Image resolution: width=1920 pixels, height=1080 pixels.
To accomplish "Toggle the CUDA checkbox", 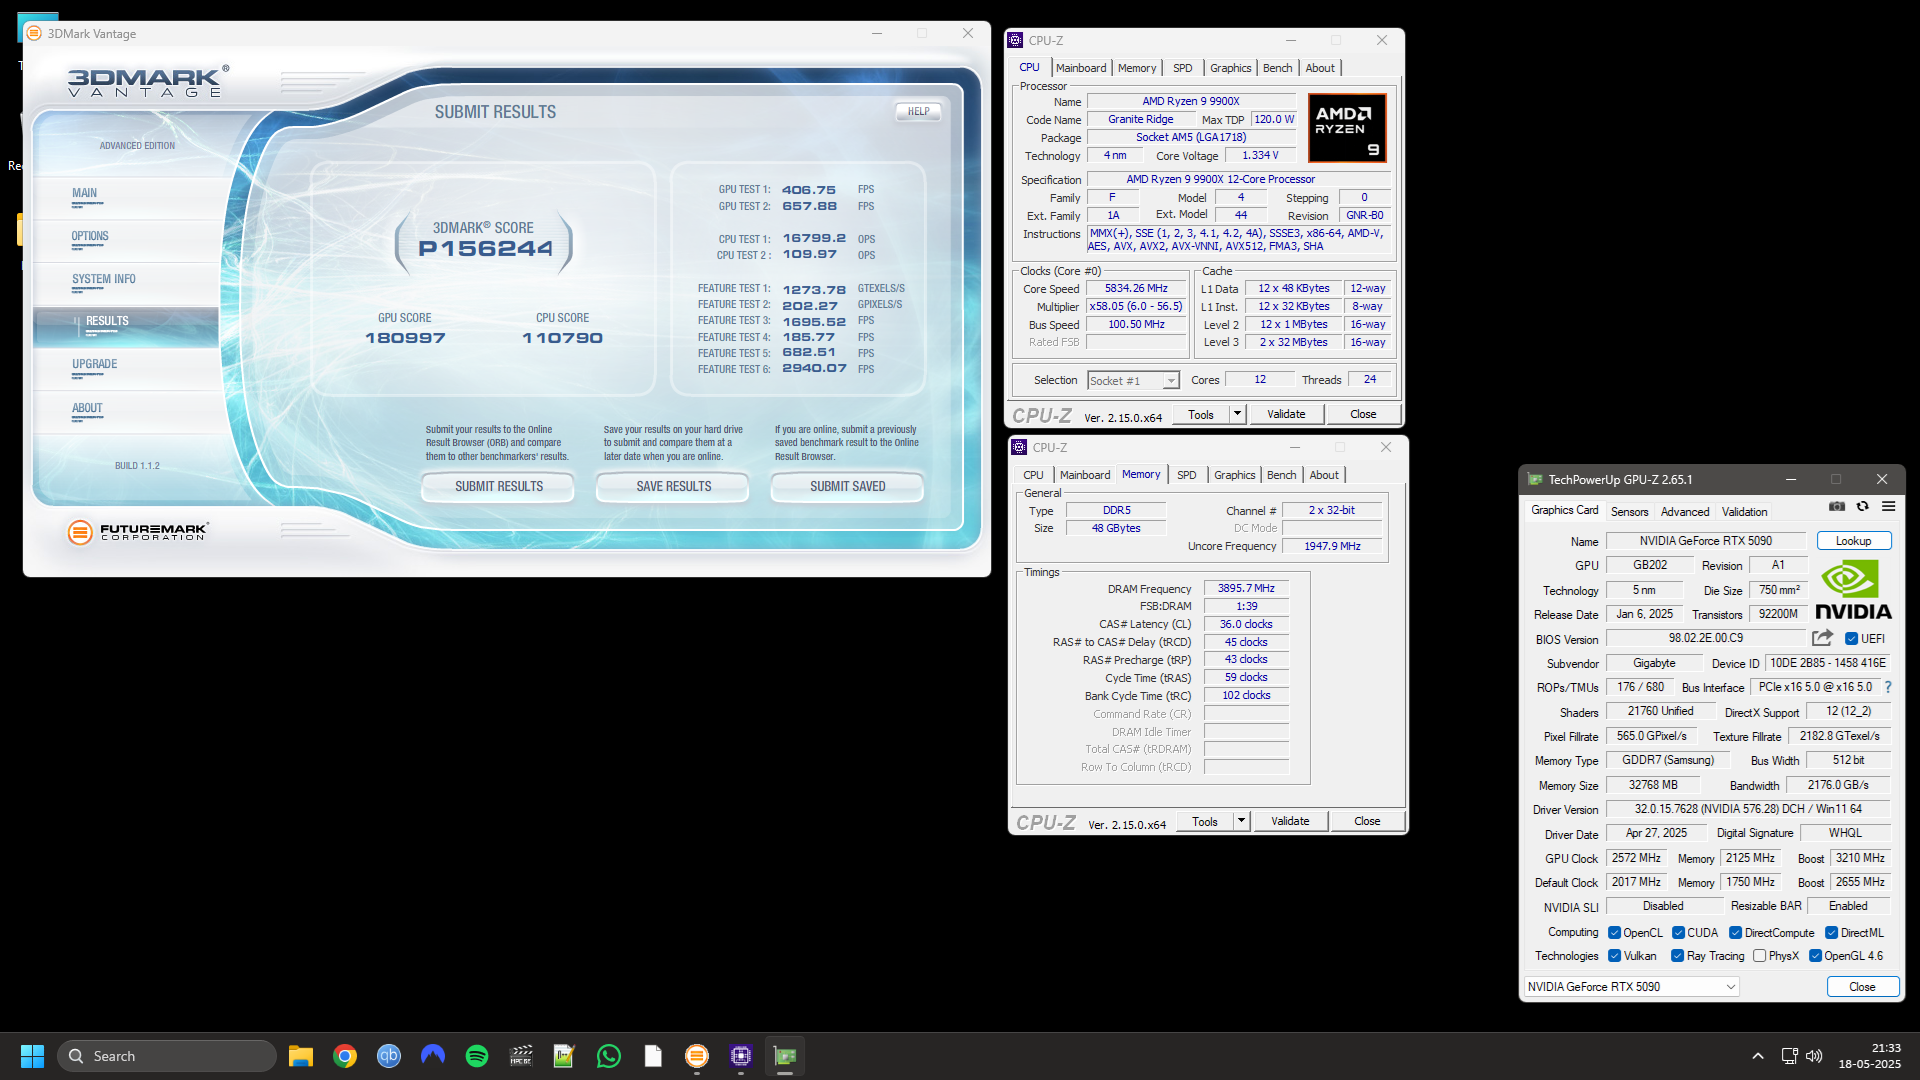I will coord(1678,933).
